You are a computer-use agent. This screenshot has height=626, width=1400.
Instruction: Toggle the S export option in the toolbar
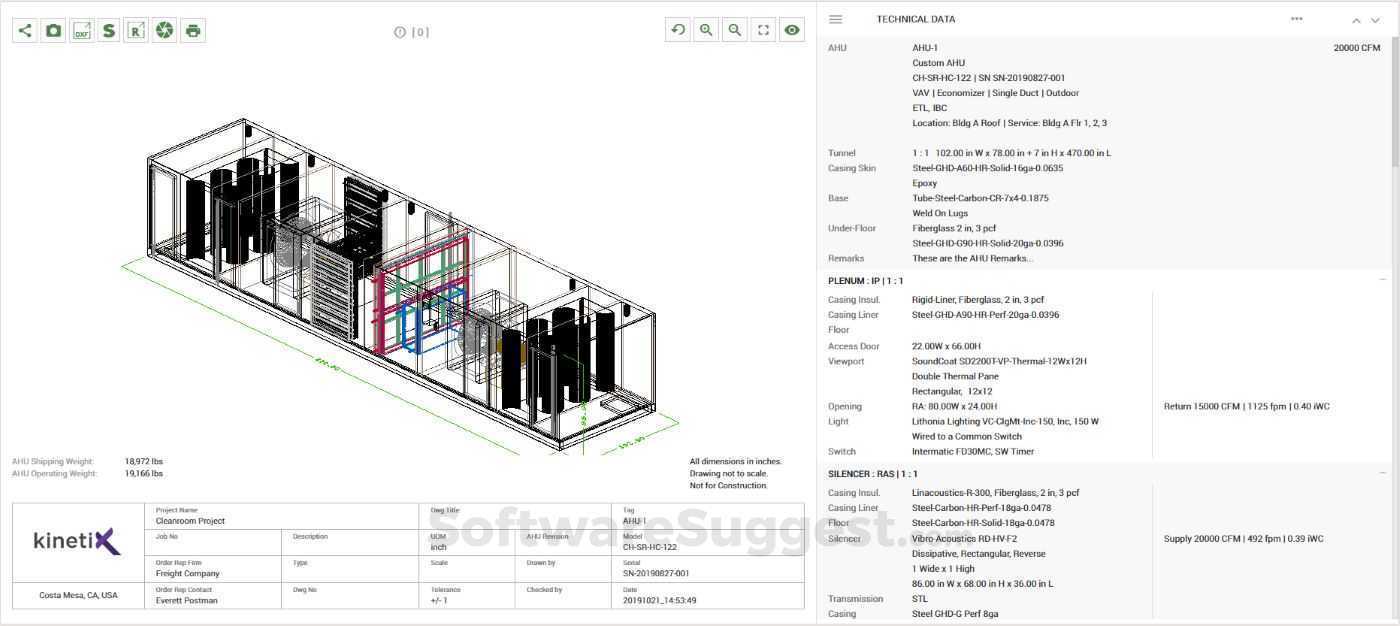[x=109, y=30]
